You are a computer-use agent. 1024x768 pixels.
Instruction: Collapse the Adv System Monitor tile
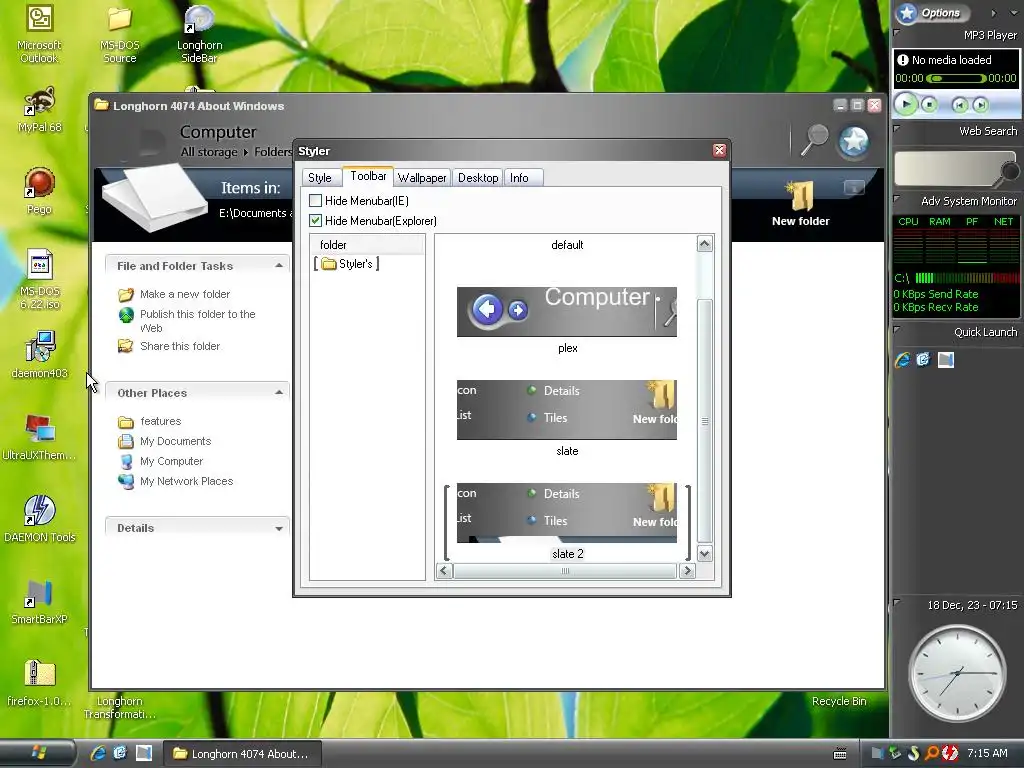point(897,199)
